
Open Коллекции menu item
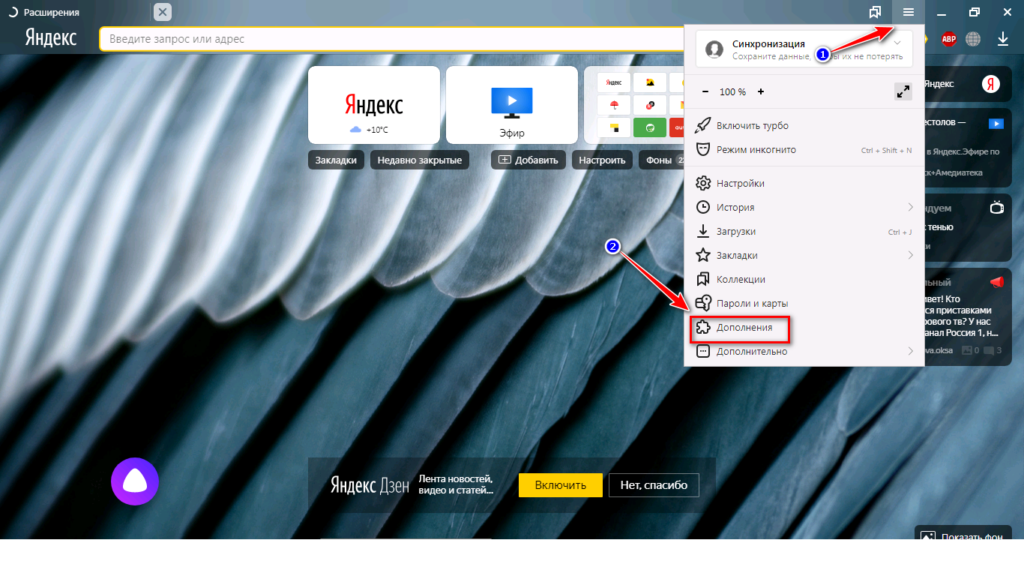pos(804,280)
